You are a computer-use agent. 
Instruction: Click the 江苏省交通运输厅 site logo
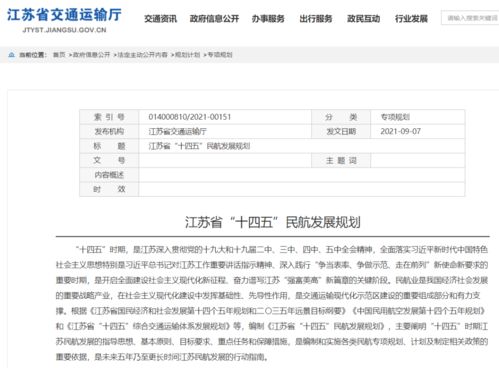[64, 15]
